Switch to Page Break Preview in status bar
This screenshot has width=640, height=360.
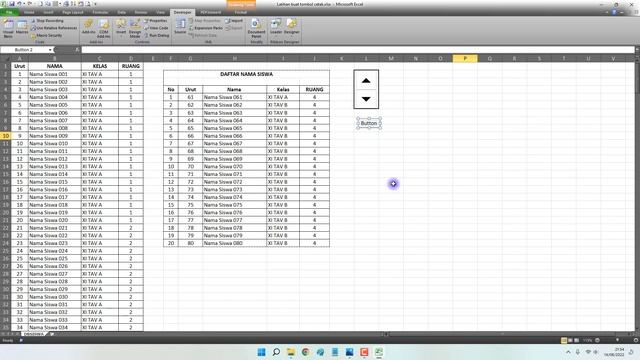click(x=576, y=340)
